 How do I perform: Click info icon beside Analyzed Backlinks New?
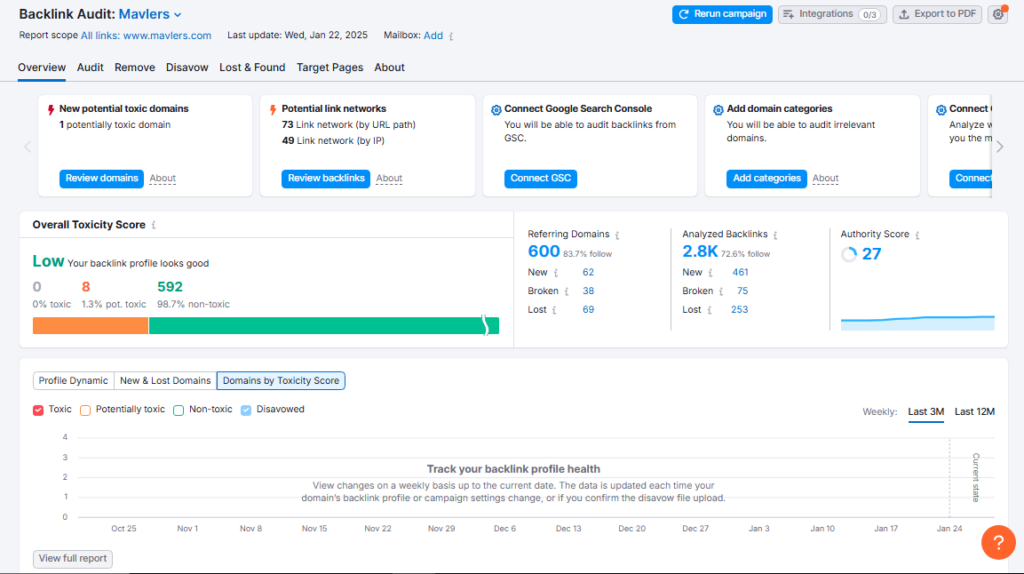pyautogui.click(x=711, y=273)
